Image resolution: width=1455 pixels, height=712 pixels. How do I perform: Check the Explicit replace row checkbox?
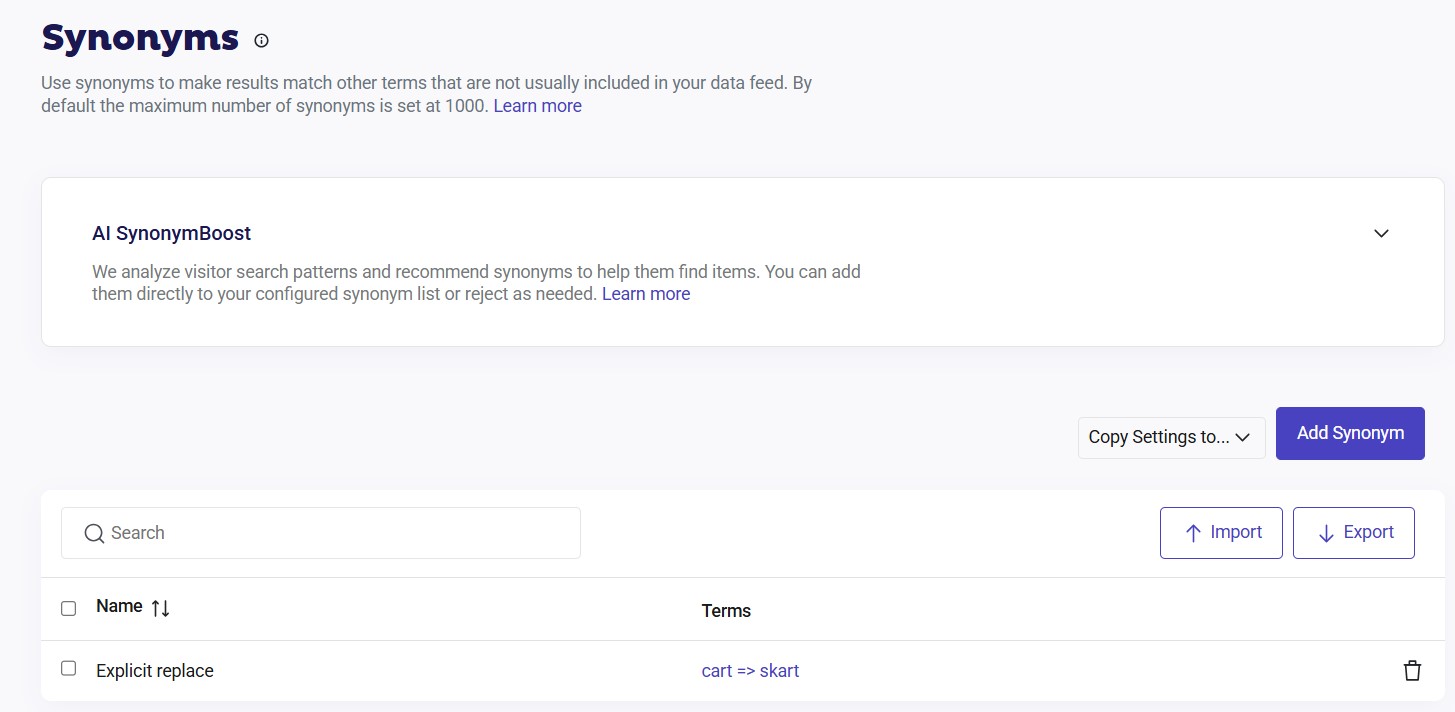tap(68, 669)
